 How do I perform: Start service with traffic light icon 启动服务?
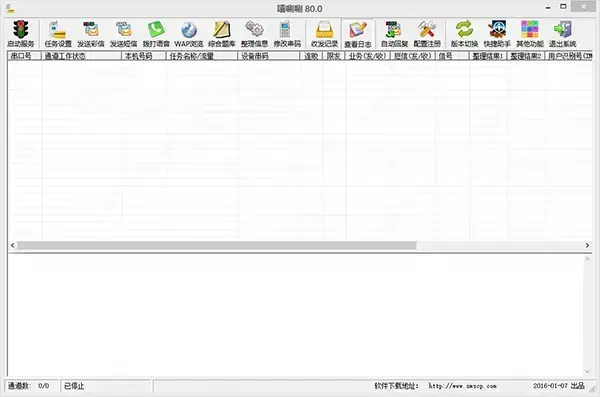pyautogui.click(x=21, y=34)
